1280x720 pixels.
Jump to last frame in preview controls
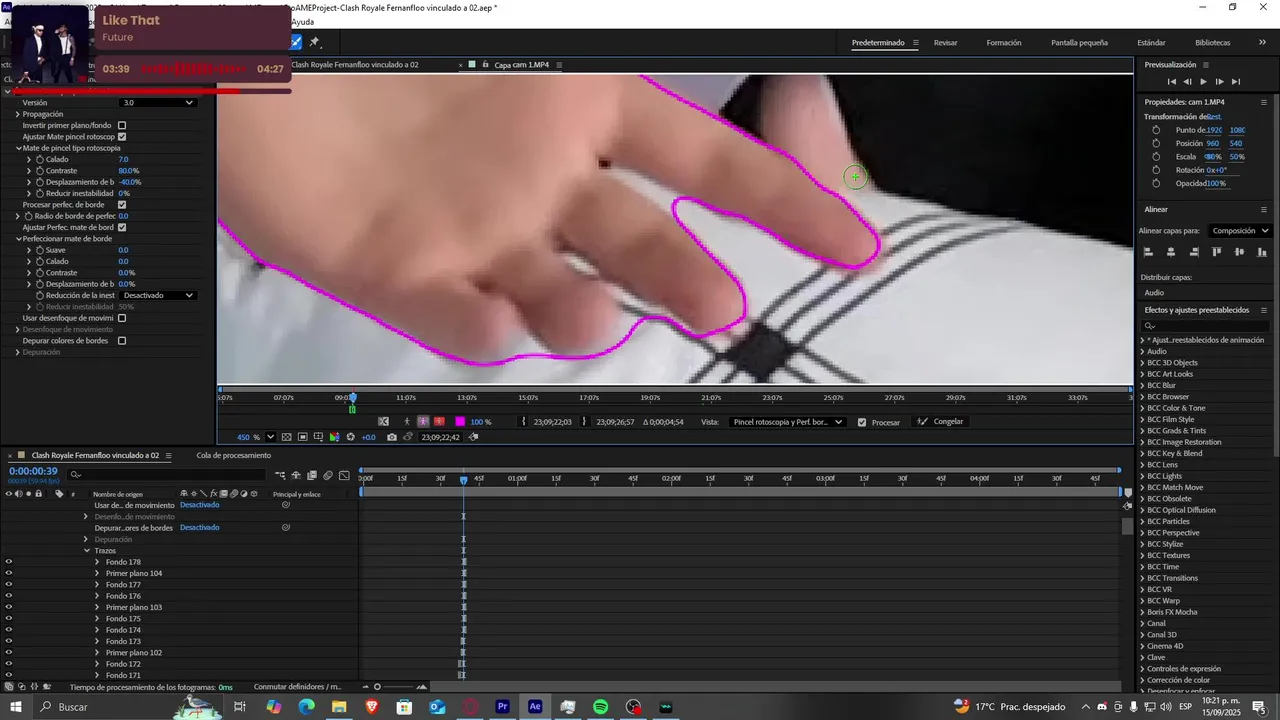1236,81
